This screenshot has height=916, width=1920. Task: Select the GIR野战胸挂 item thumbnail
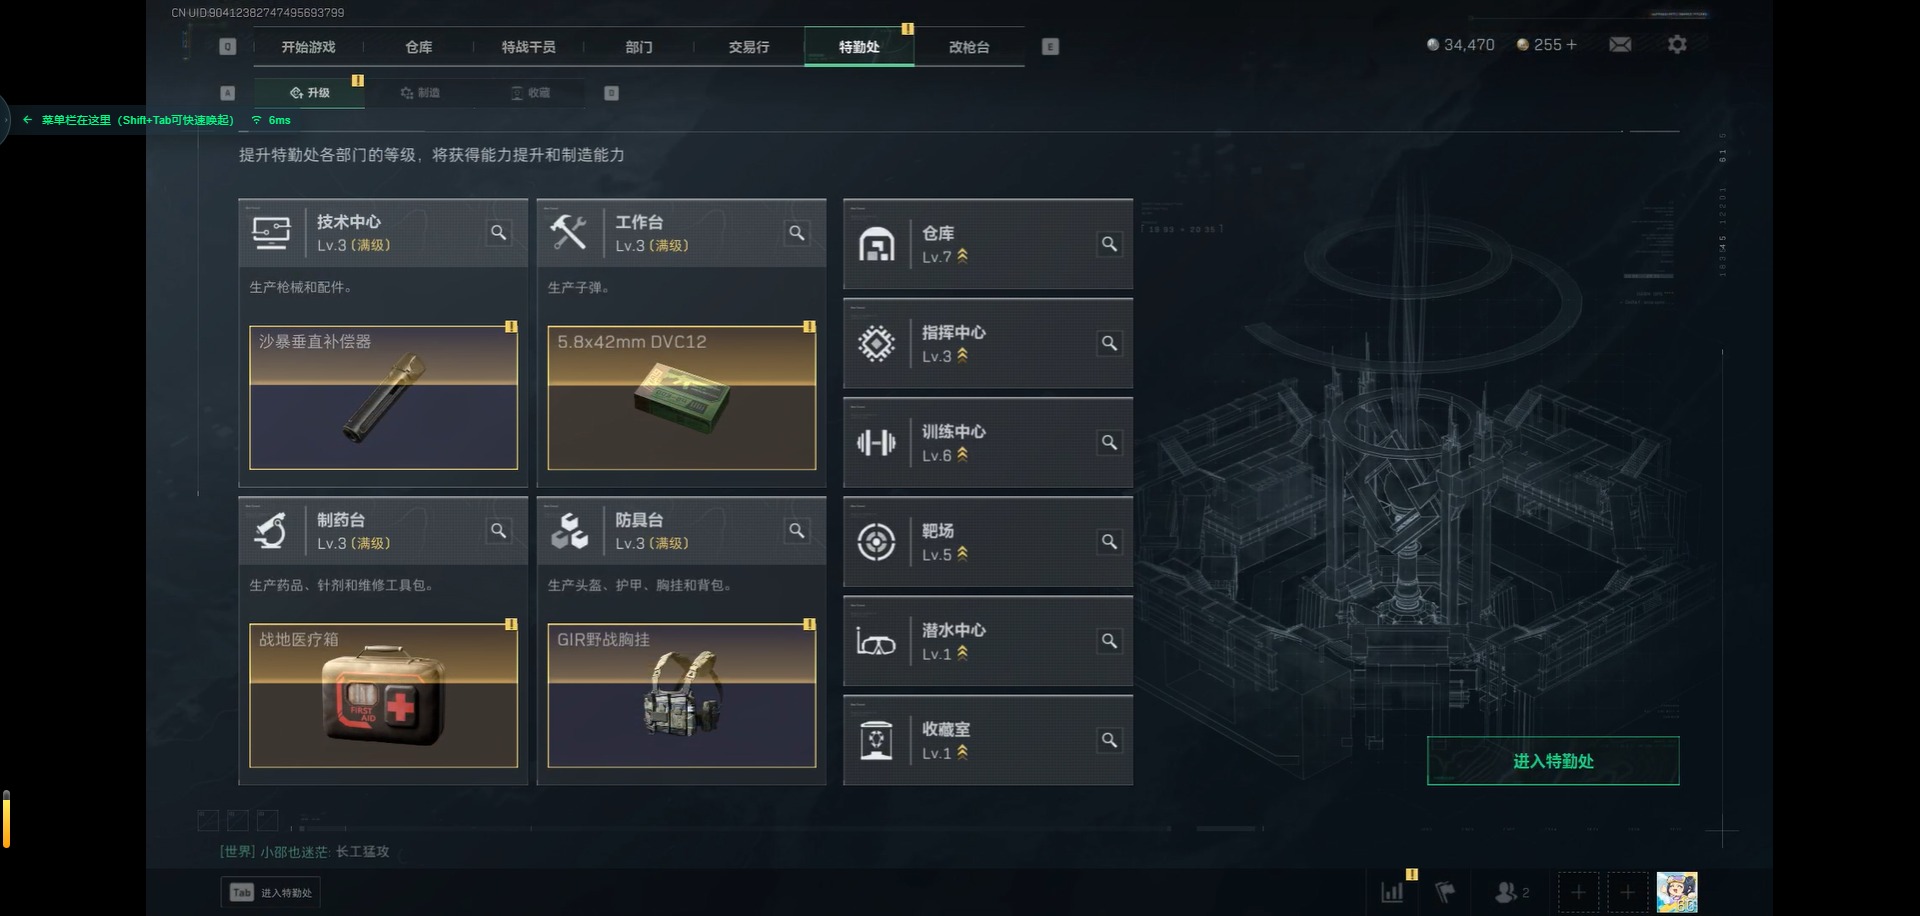pos(682,695)
